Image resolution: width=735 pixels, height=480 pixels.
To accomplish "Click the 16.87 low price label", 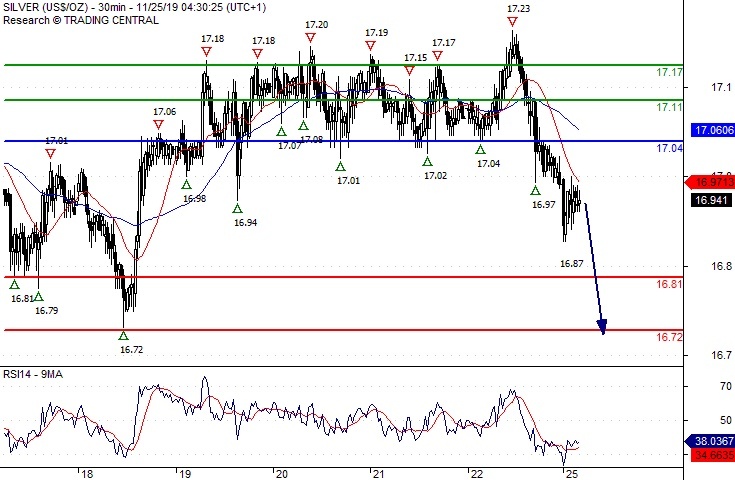I will (572, 263).
